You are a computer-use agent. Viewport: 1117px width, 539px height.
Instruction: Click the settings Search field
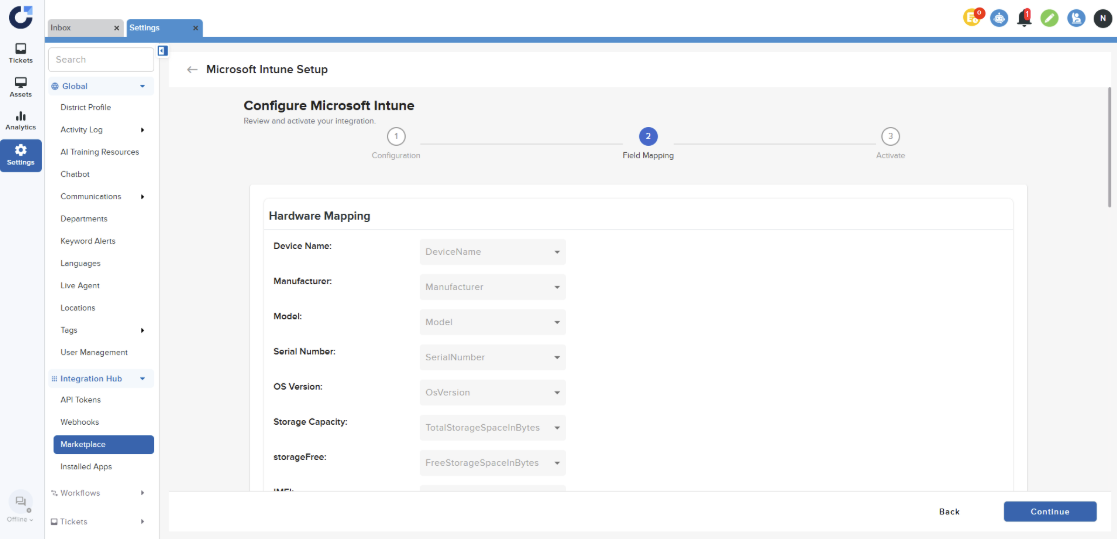pos(101,60)
